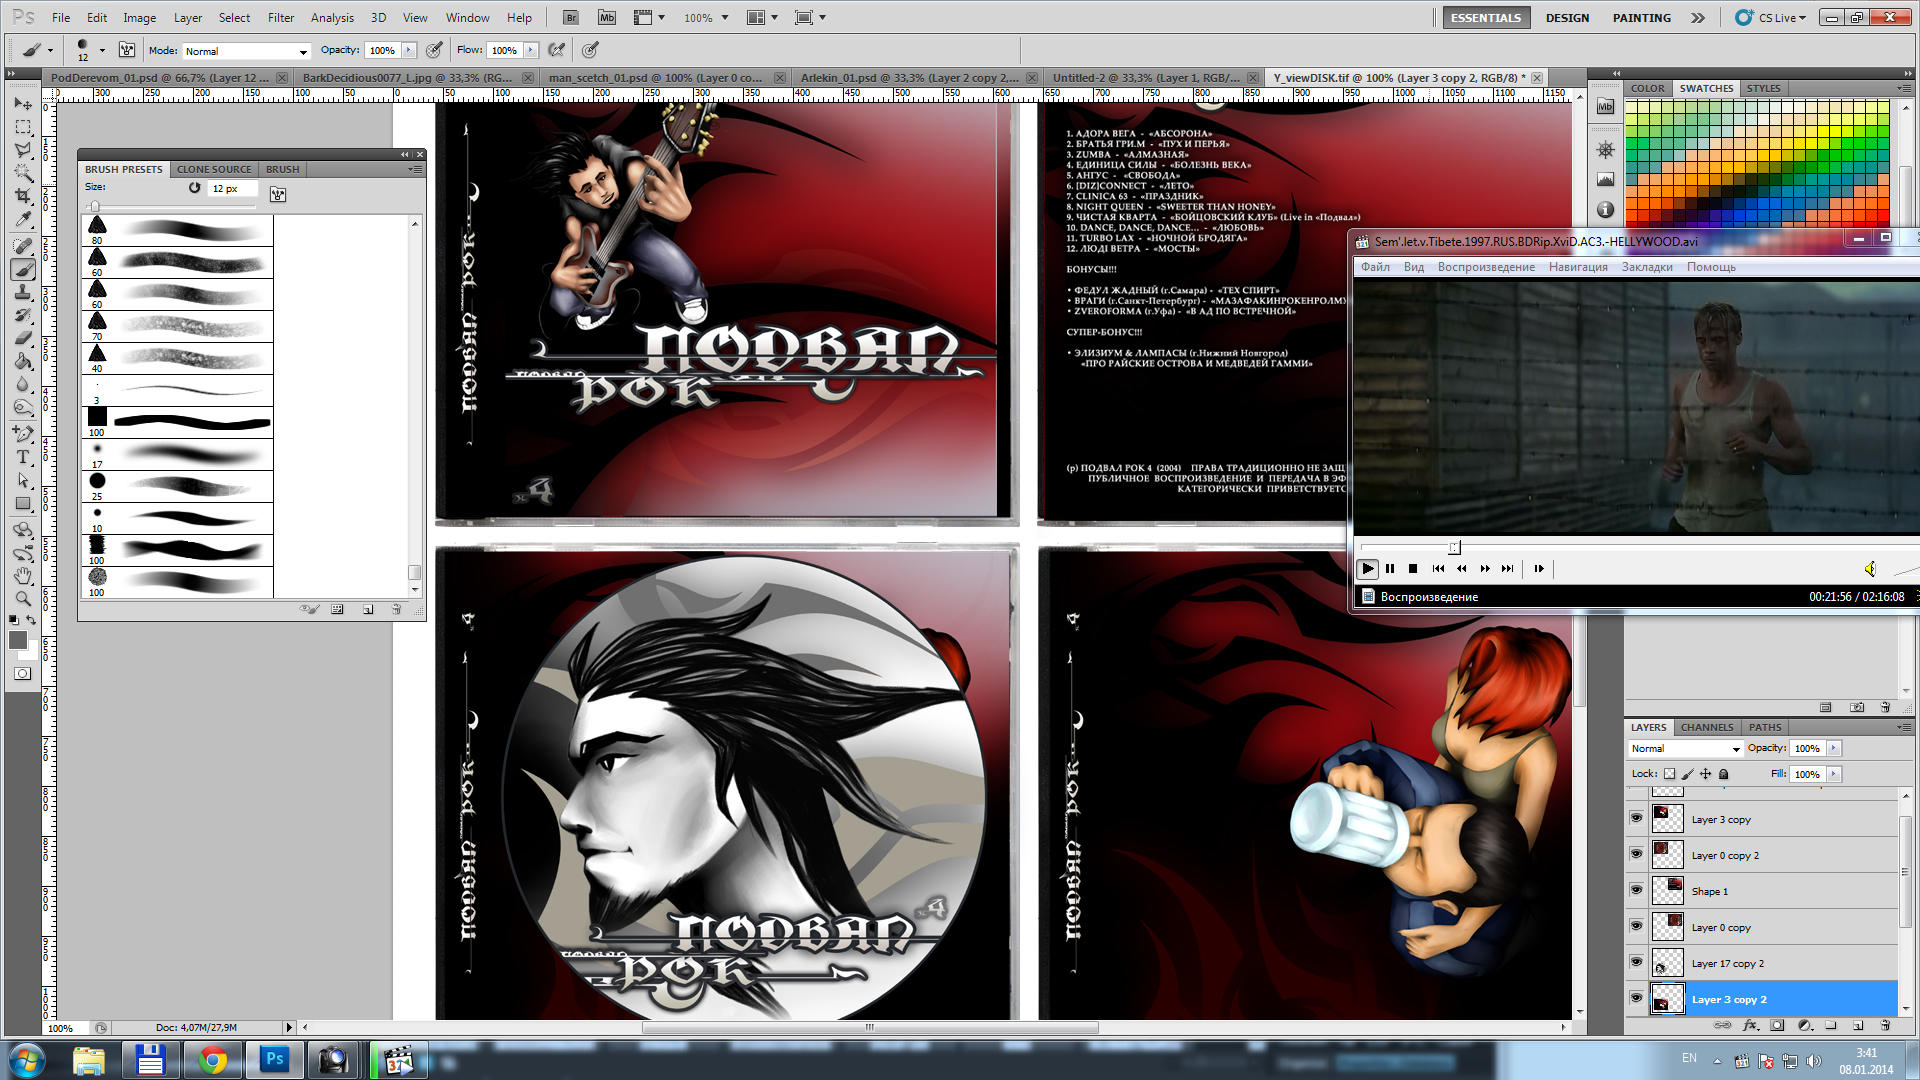1920x1080 pixels.
Task: Select the Hand tool
Action: coord(23,576)
